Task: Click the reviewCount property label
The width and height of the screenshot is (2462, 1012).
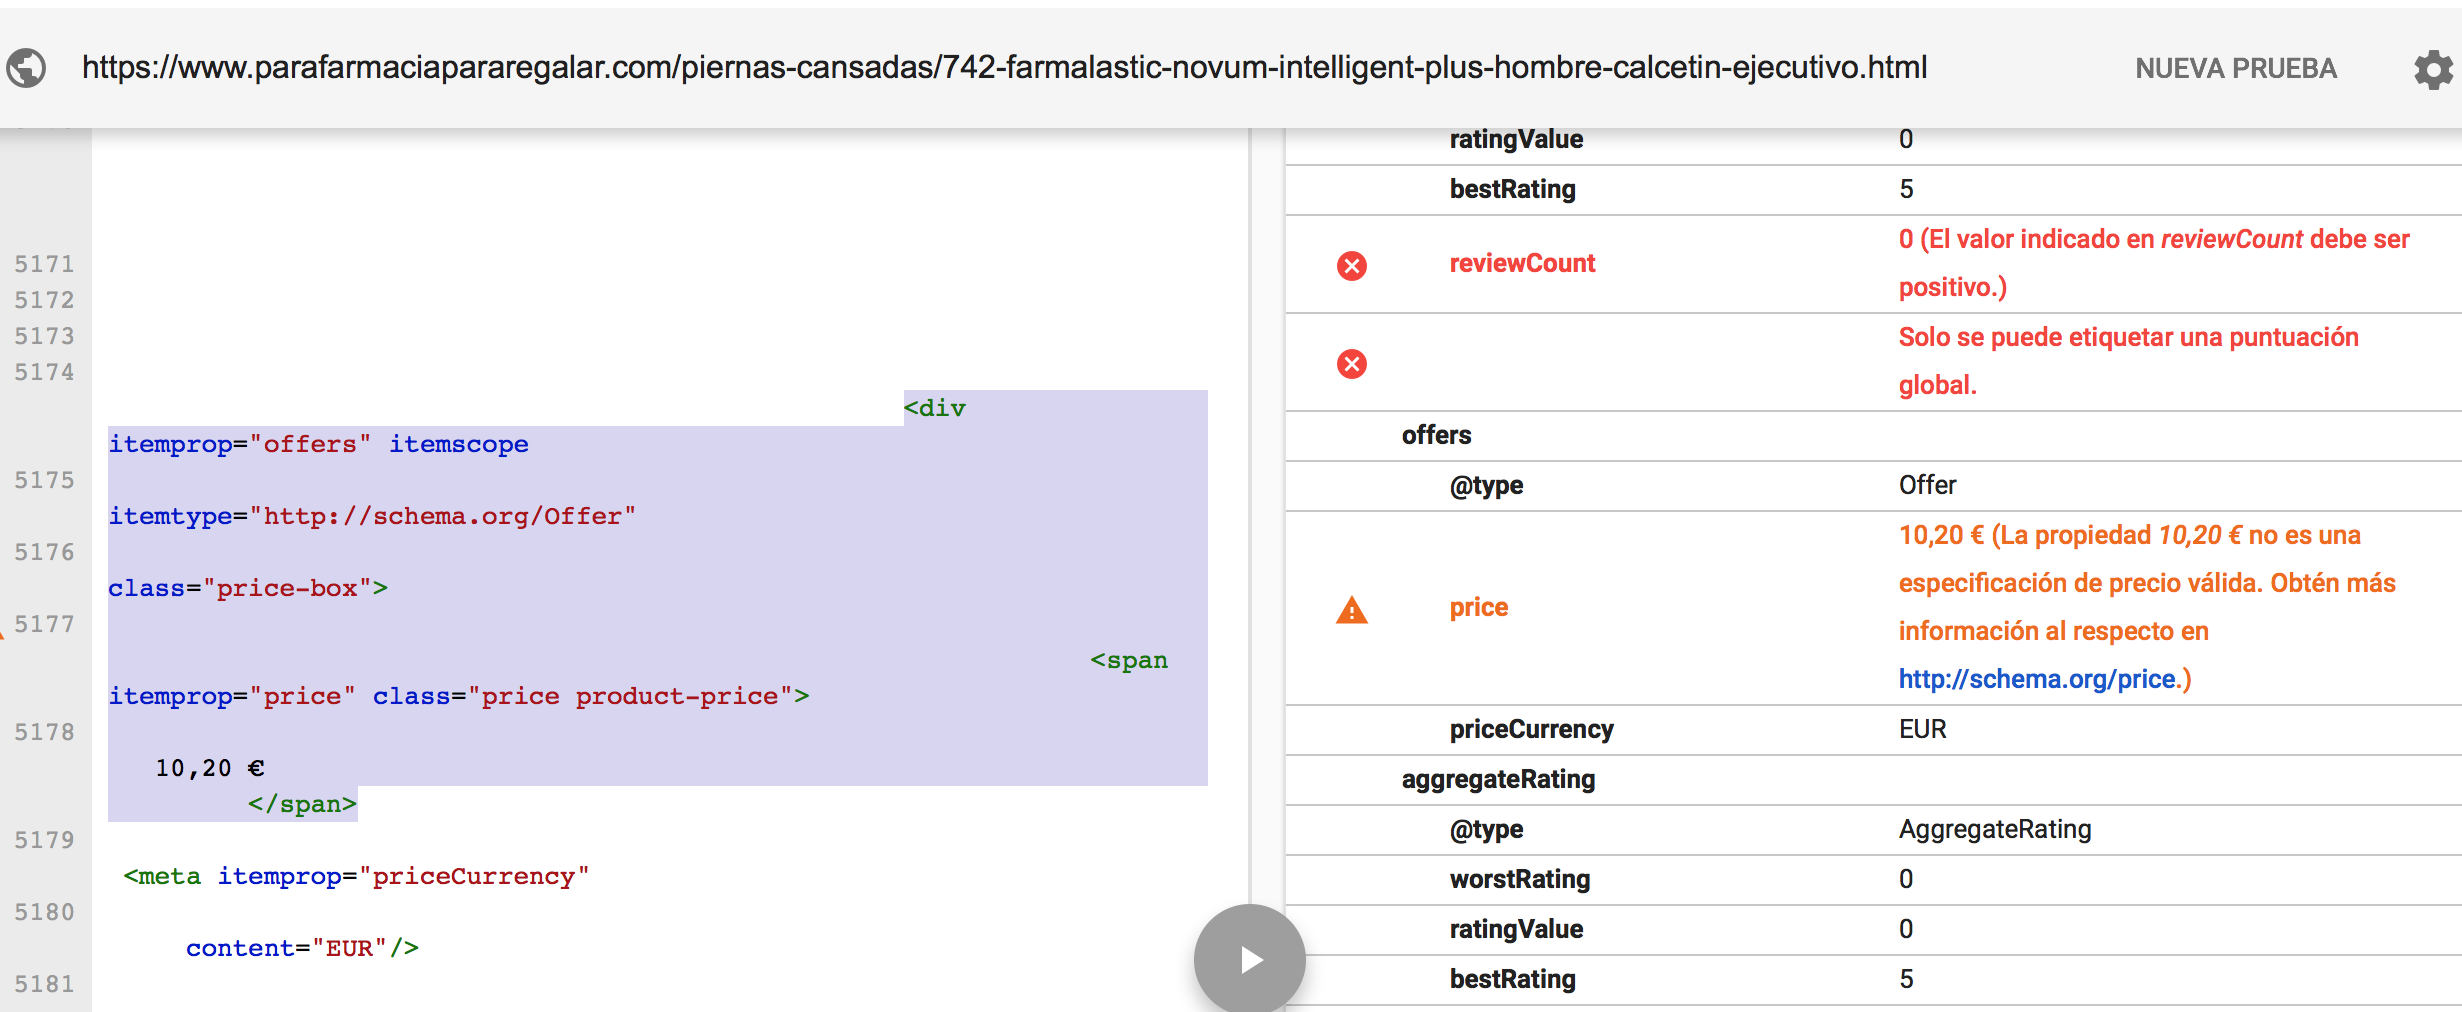Action: coord(1522,263)
